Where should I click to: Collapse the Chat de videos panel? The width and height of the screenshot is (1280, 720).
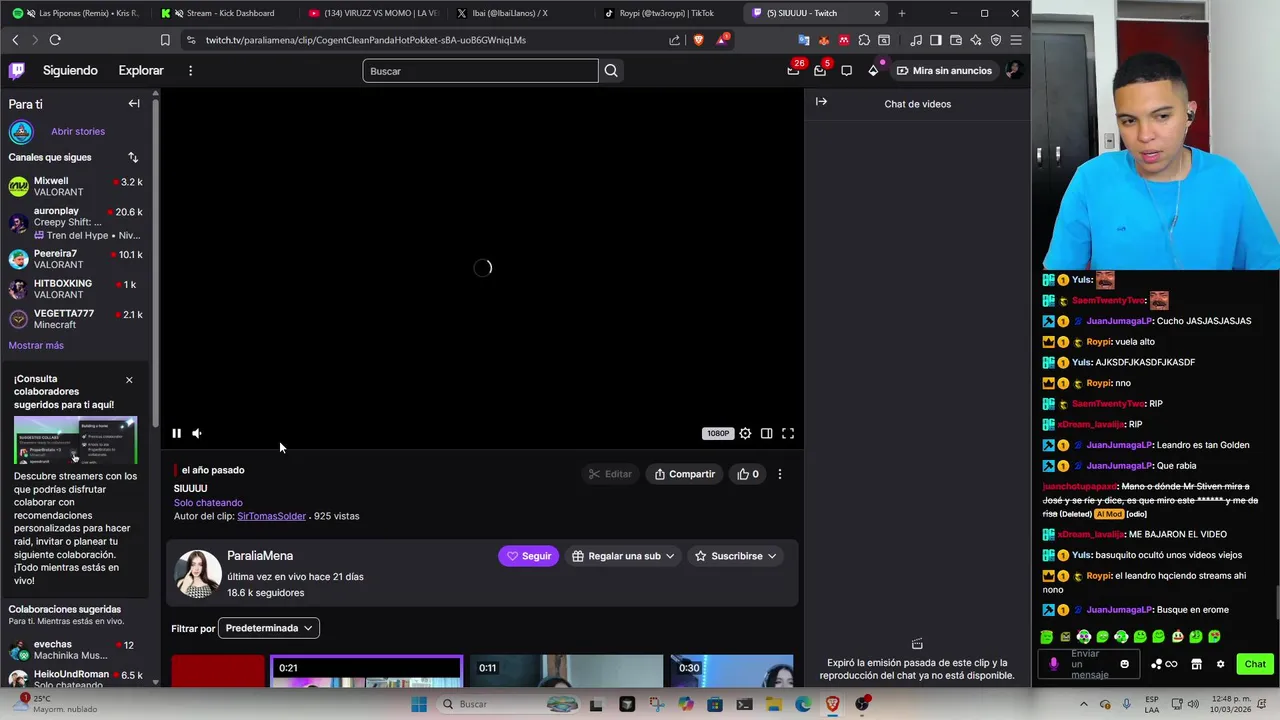(821, 102)
